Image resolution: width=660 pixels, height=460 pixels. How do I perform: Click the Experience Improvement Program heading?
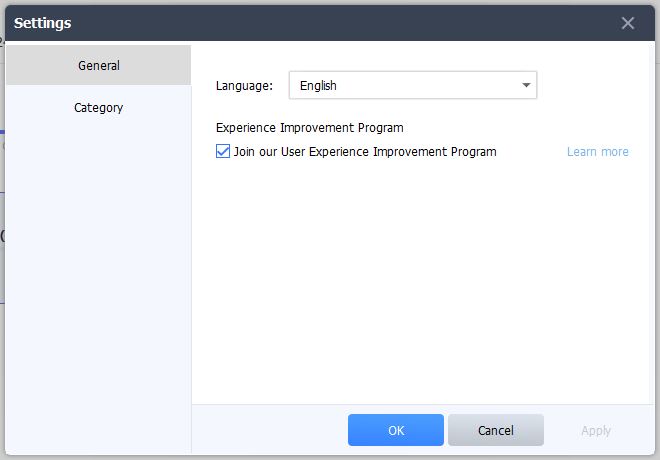coord(309,128)
